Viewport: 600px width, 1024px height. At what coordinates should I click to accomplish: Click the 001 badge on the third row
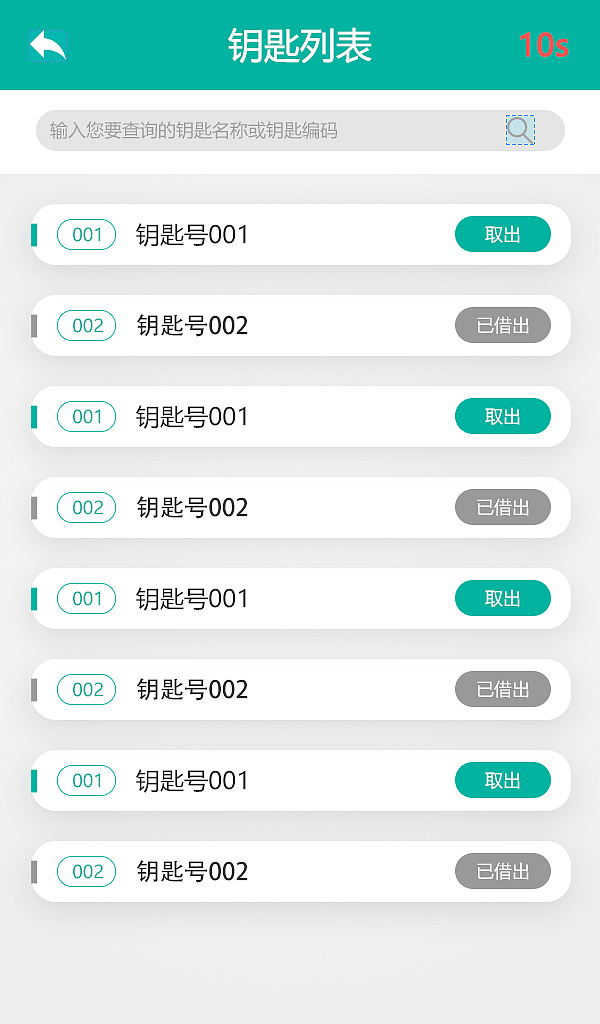pos(86,416)
